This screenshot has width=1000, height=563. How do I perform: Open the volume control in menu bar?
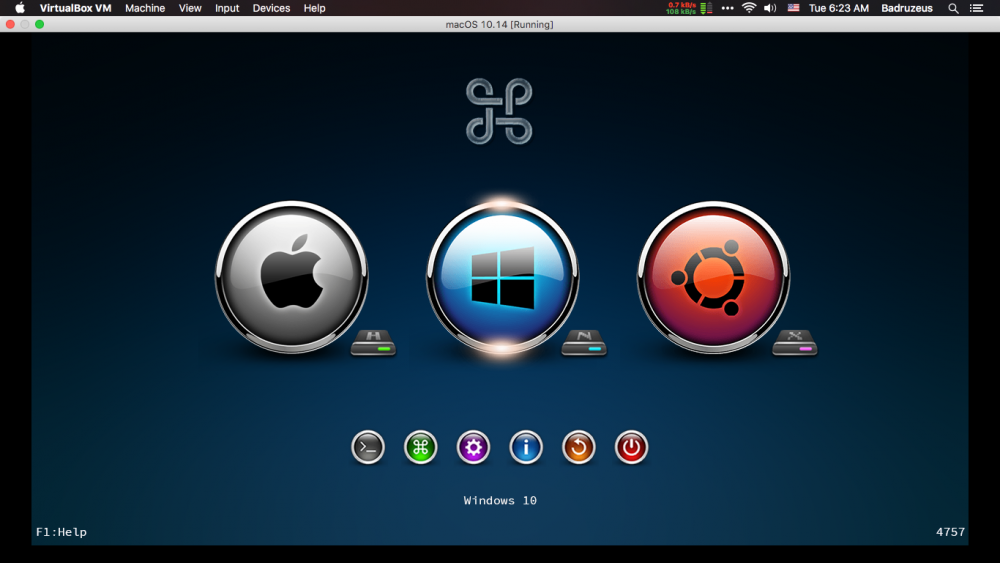[770, 8]
